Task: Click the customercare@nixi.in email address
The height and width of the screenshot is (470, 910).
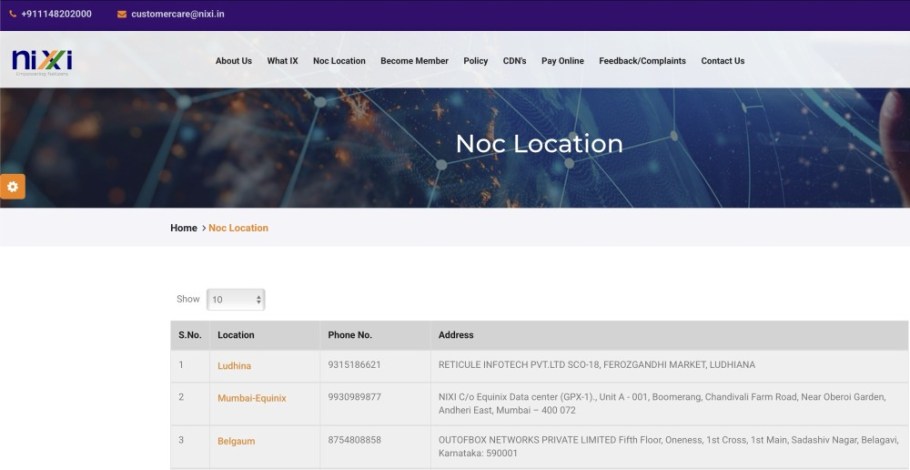Action: [x=177, y=14]
